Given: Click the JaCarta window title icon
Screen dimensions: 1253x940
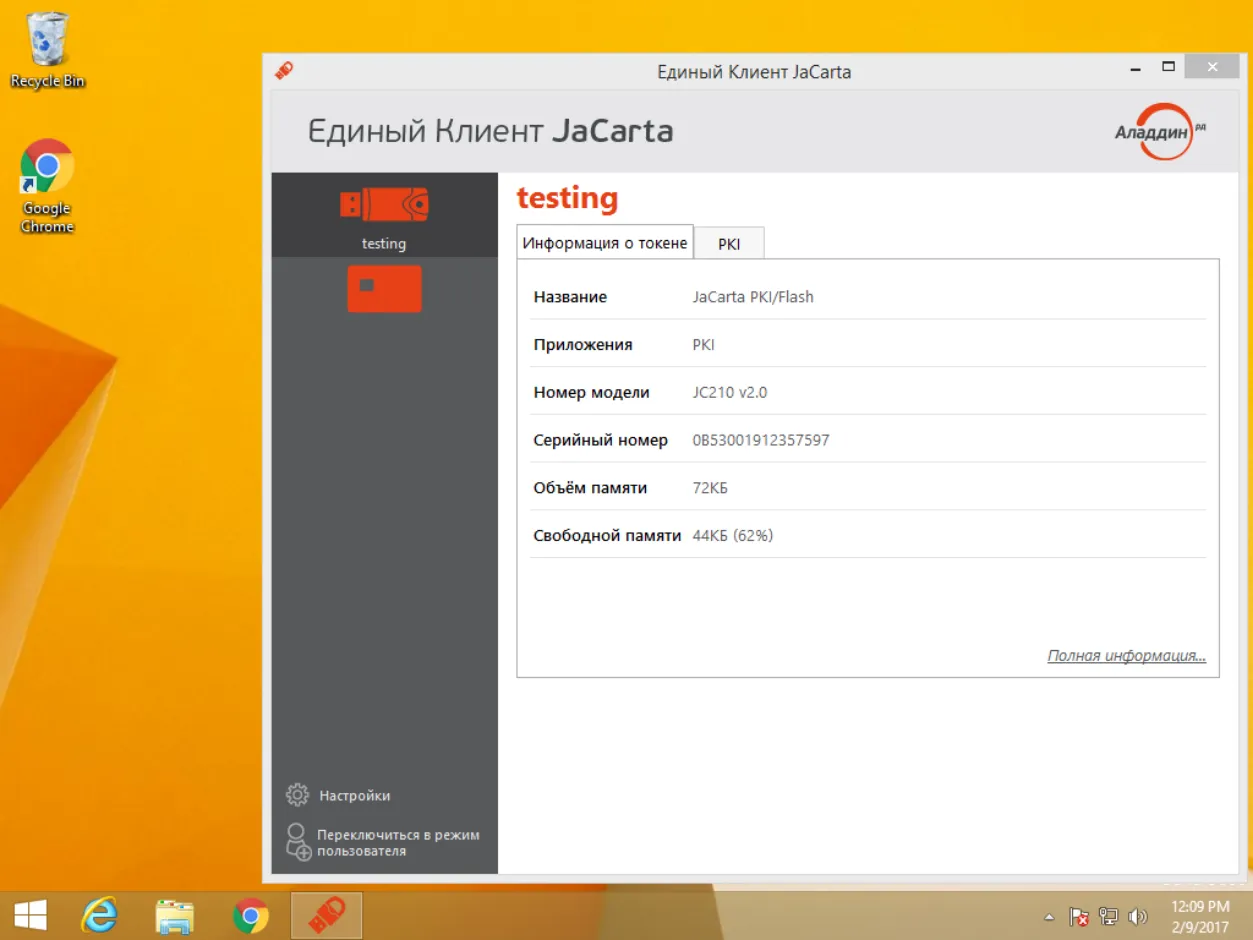Looking at the screenshot, I should (x=284, y=70).
